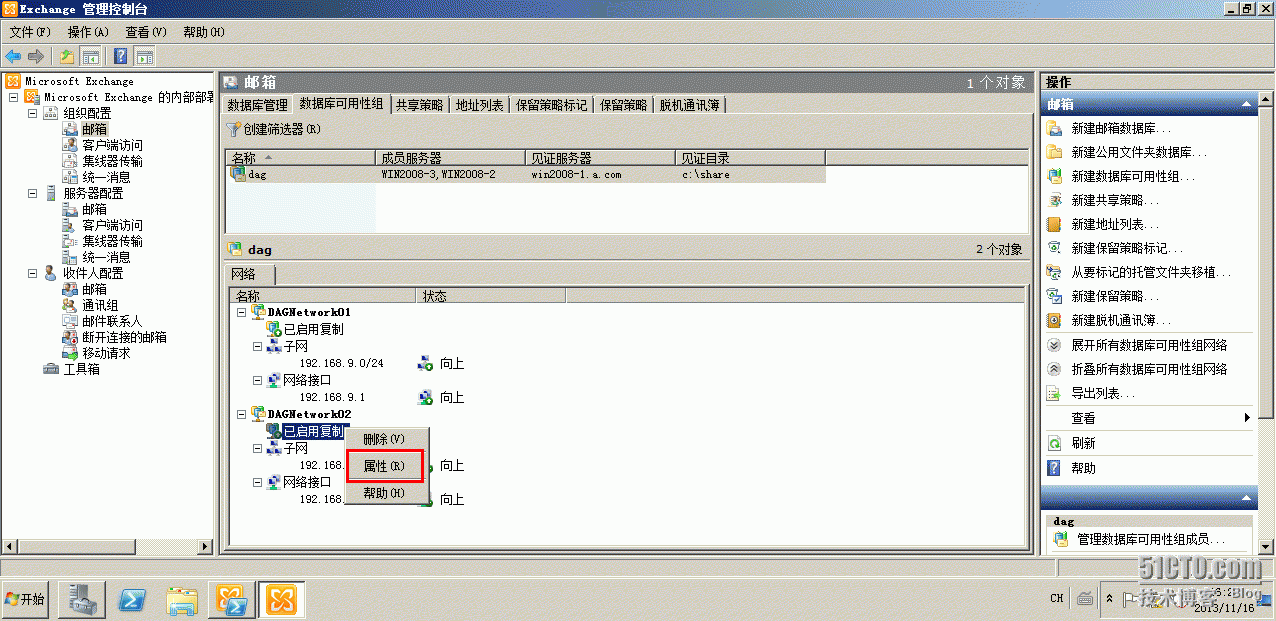Viewport: 1276px width, 621px height.
Task: Click 展开所有数据库可用性组网络 action
Action: coord(1149,345)
